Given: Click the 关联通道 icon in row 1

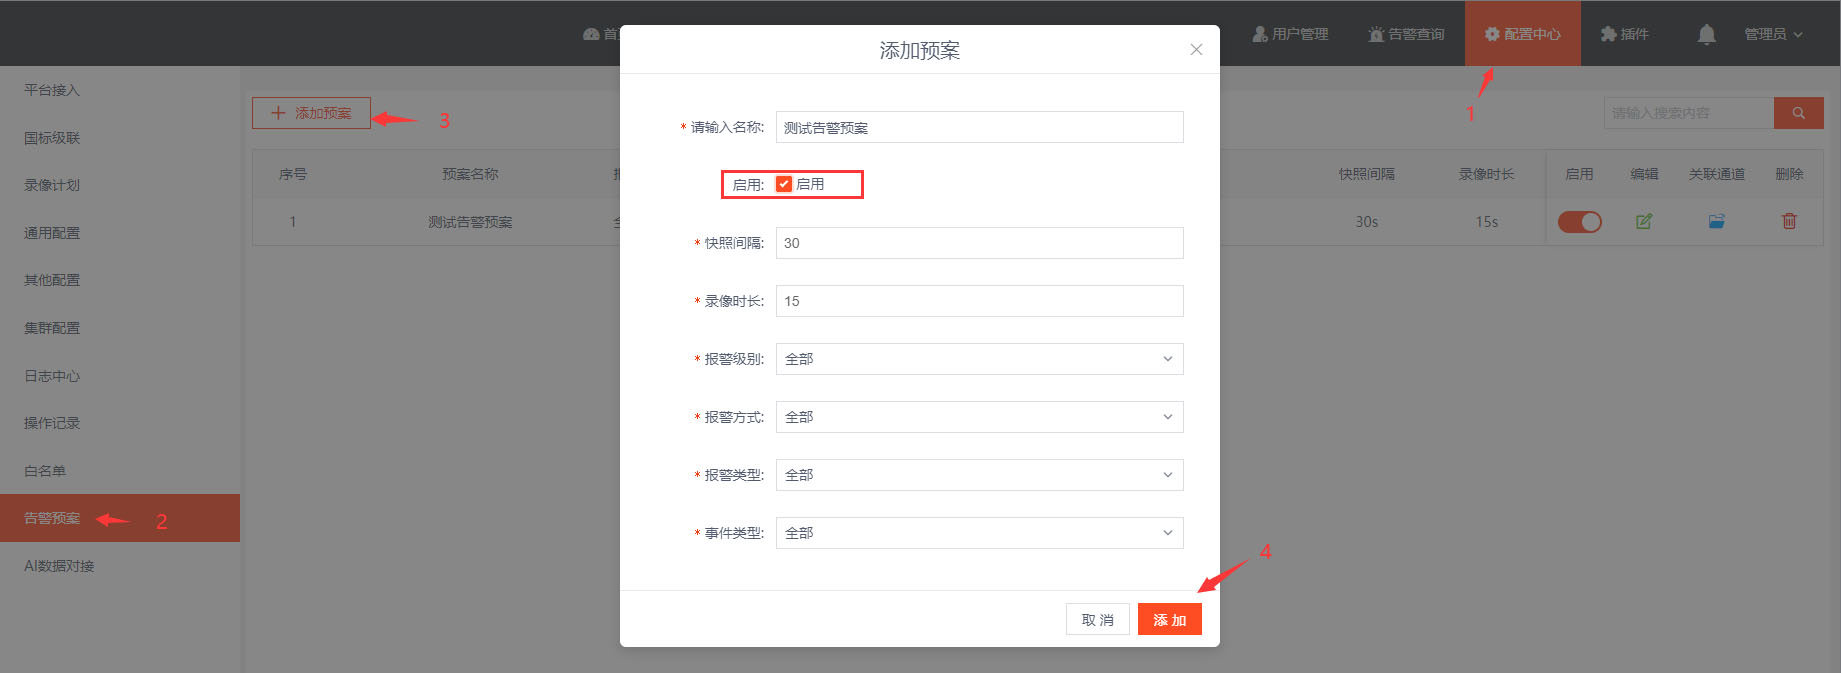Looking at the screenshot, I should coord(1717,221).
